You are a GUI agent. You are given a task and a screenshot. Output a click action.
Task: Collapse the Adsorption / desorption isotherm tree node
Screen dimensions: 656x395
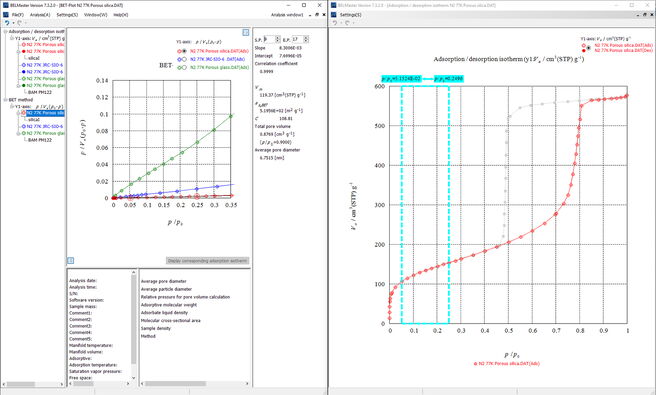coord(5,31)
